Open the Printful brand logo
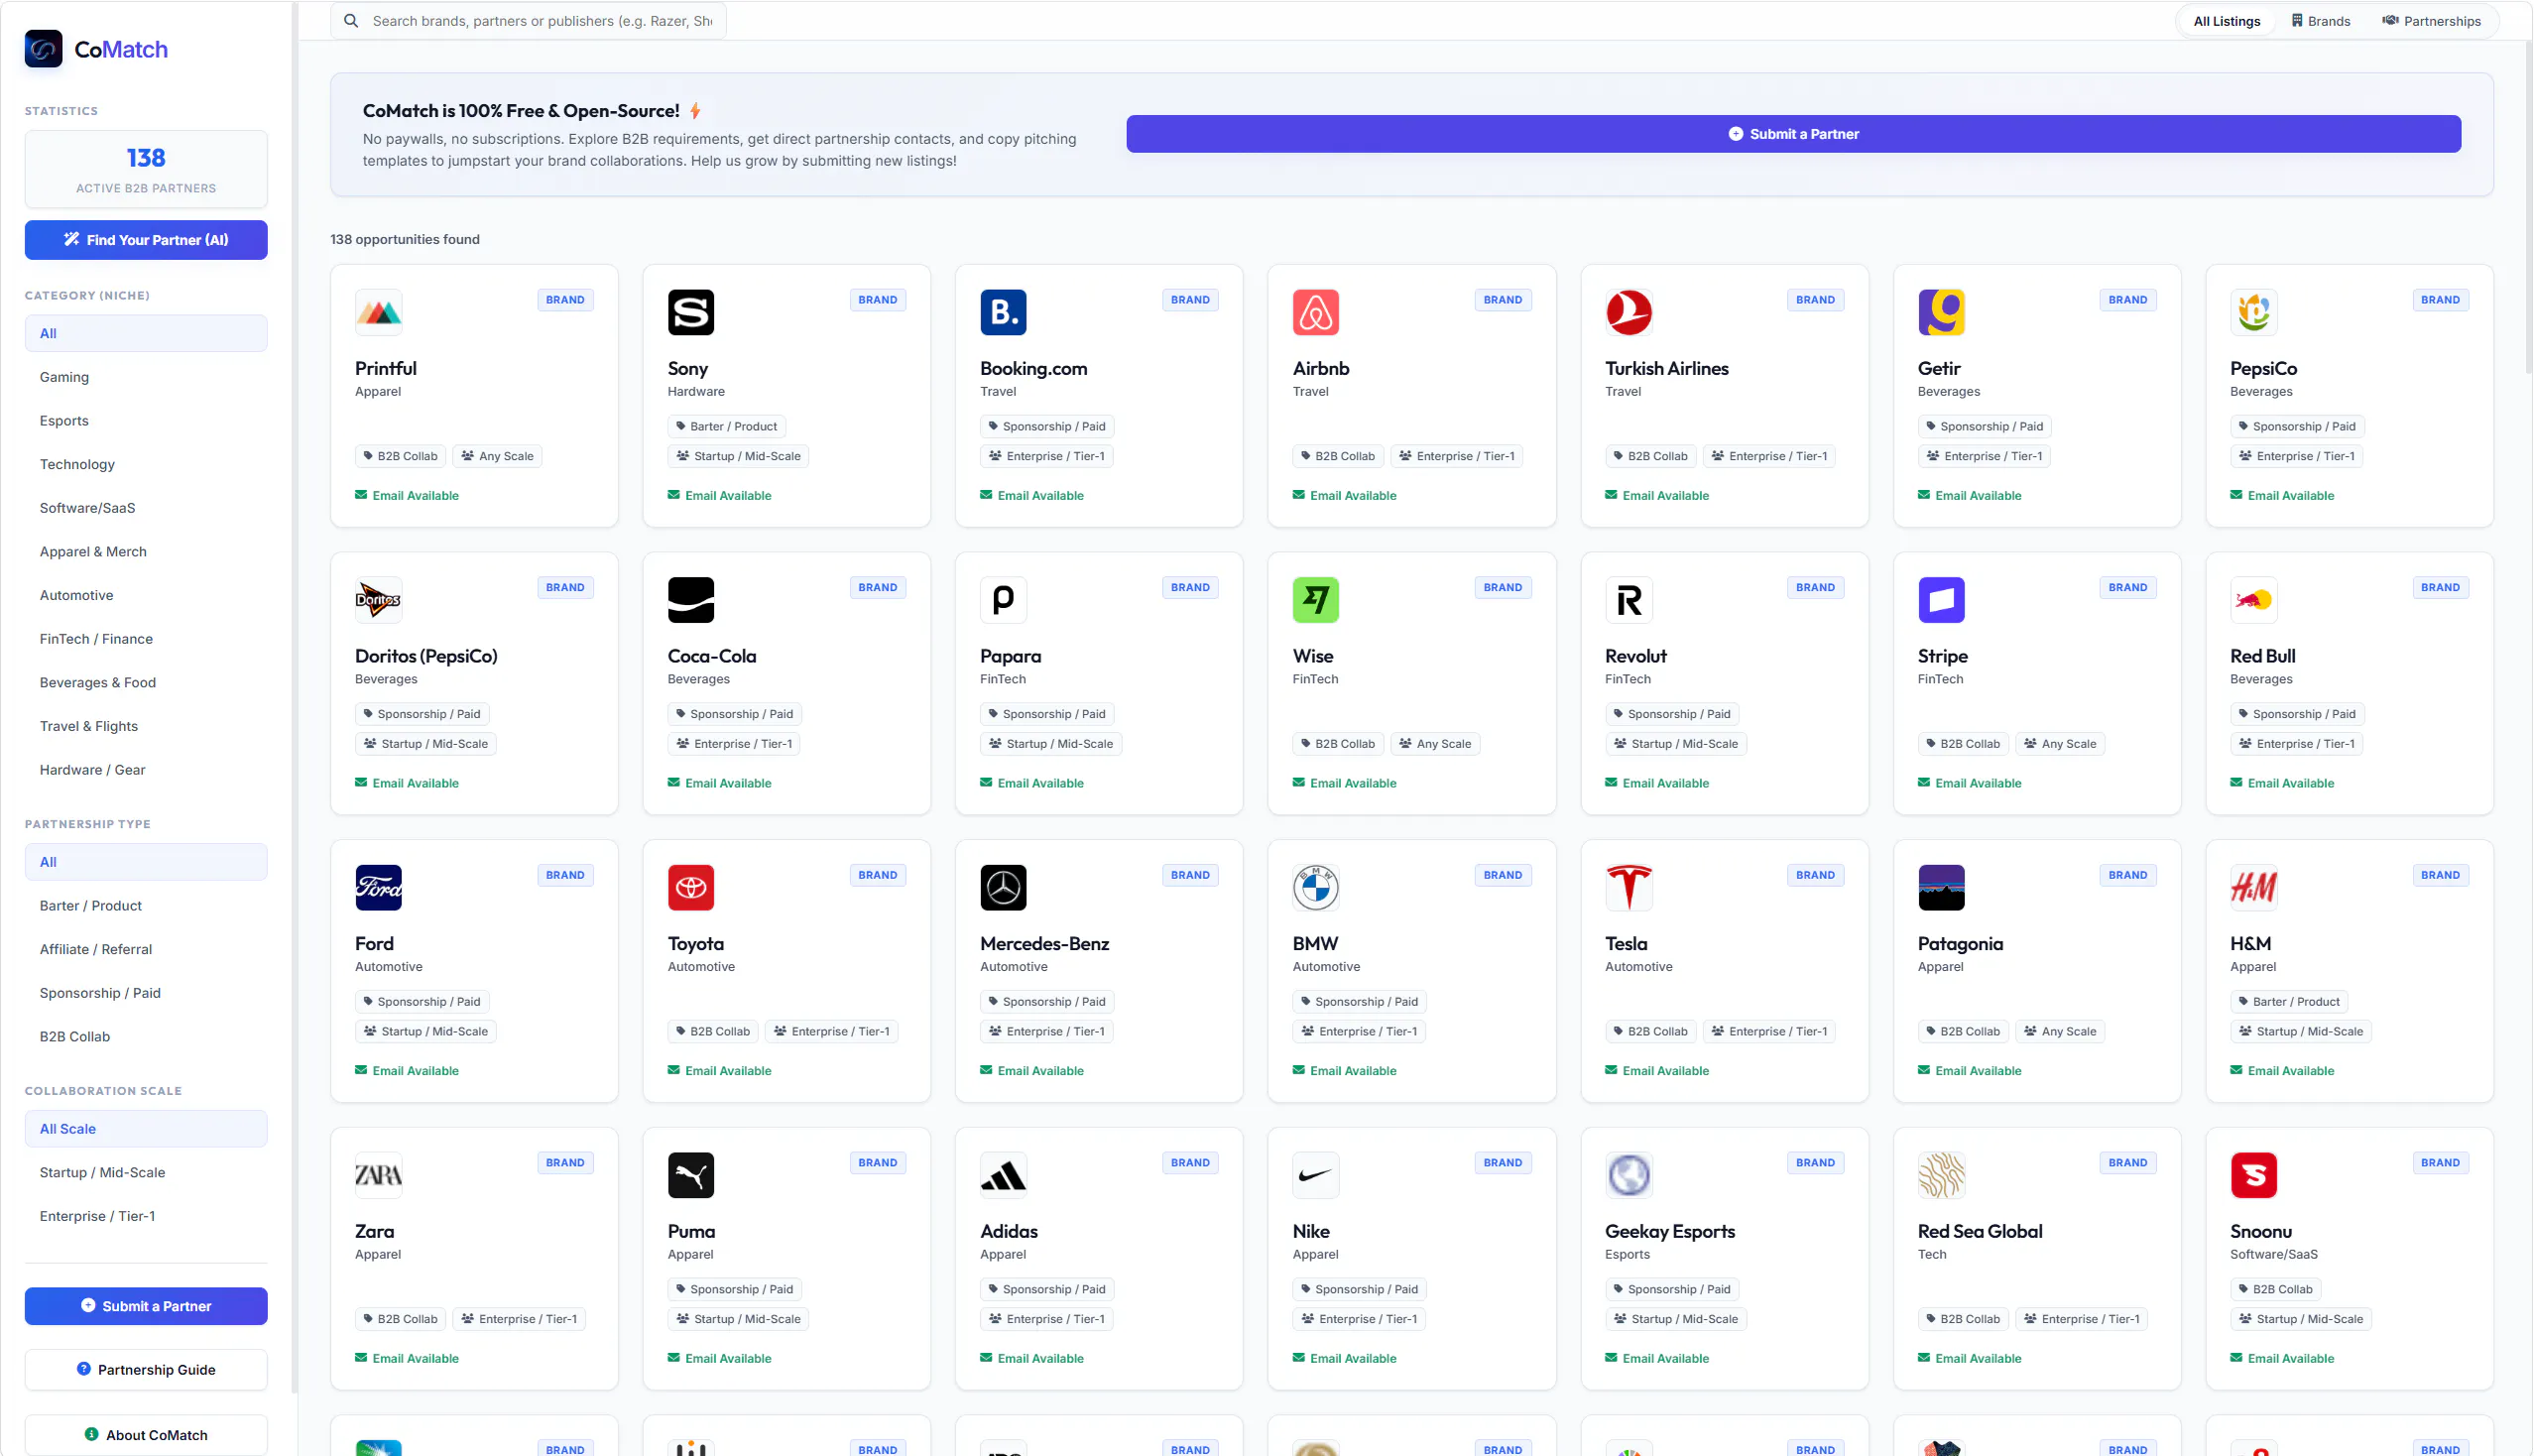Viewport: 2534px width, 1456px height. coord(378,313)
